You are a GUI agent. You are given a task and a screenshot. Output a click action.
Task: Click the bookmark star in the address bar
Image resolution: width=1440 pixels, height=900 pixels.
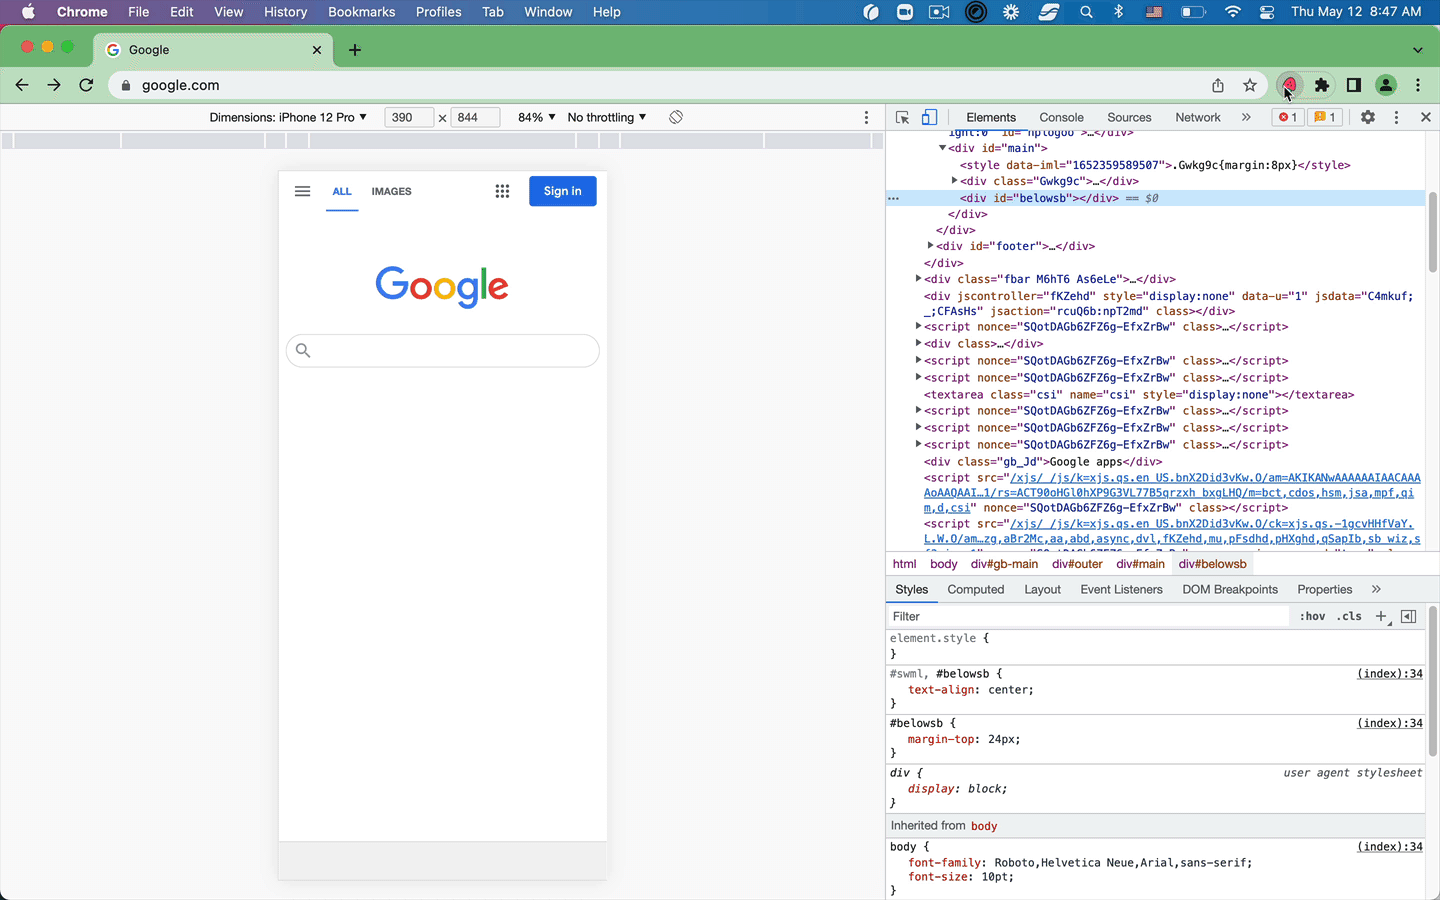point(1250,86)
